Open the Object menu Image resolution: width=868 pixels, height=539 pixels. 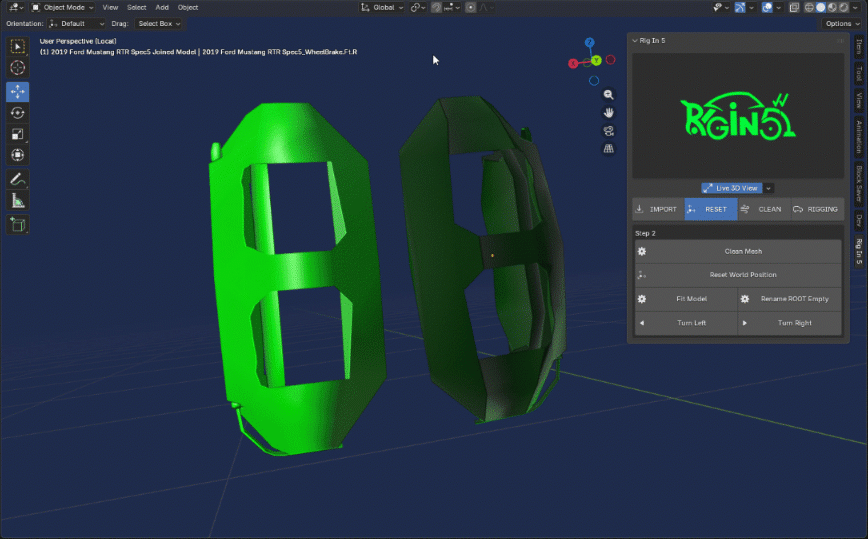coord(188,7)
